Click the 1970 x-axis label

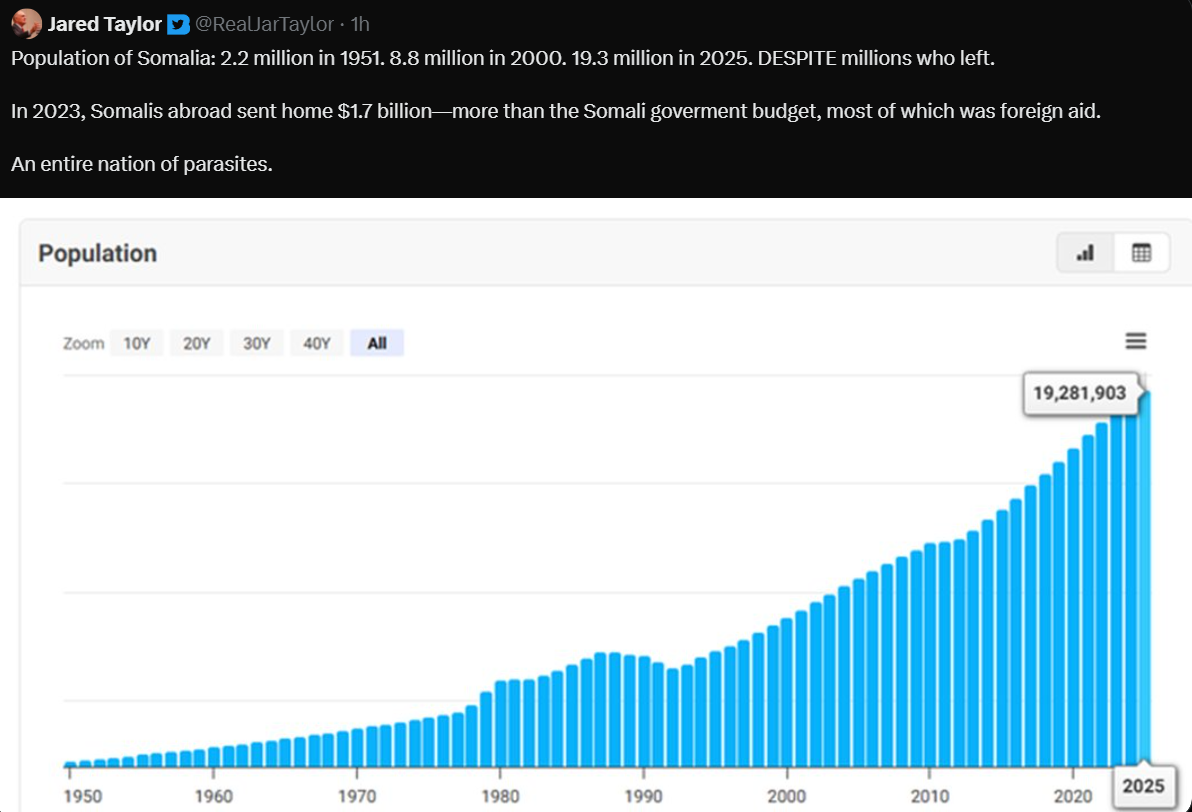pyautogui.click(x=357, y=796)
